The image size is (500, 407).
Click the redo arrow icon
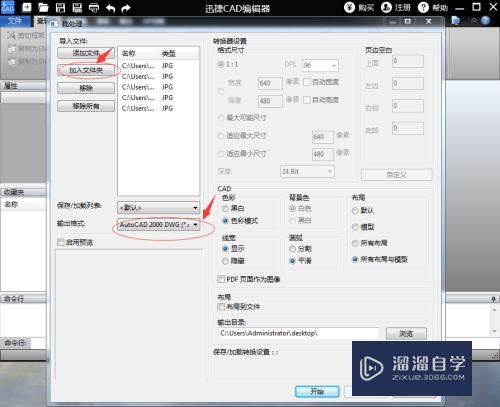[x=126, y=8]
